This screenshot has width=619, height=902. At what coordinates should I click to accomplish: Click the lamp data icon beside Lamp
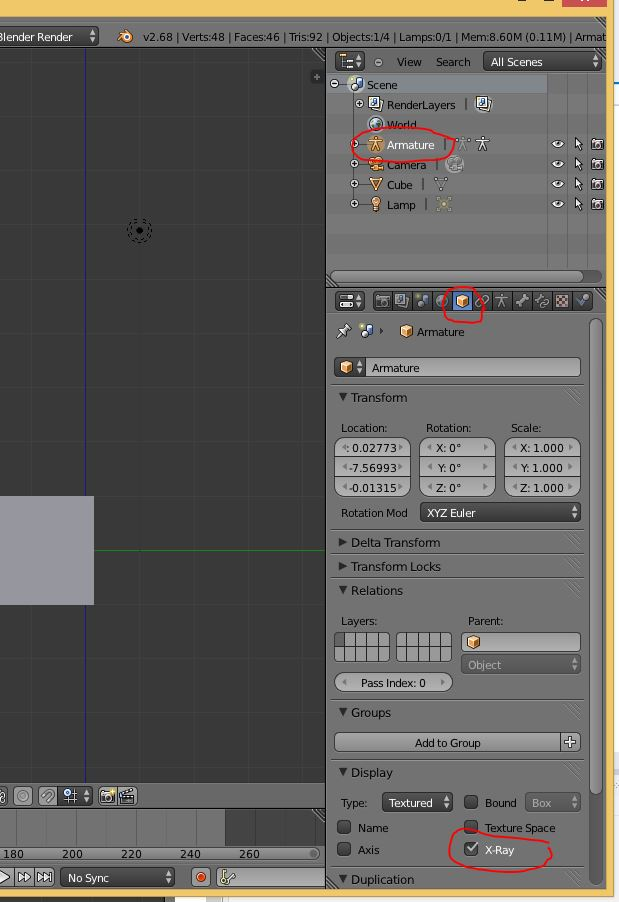point(444,204)
